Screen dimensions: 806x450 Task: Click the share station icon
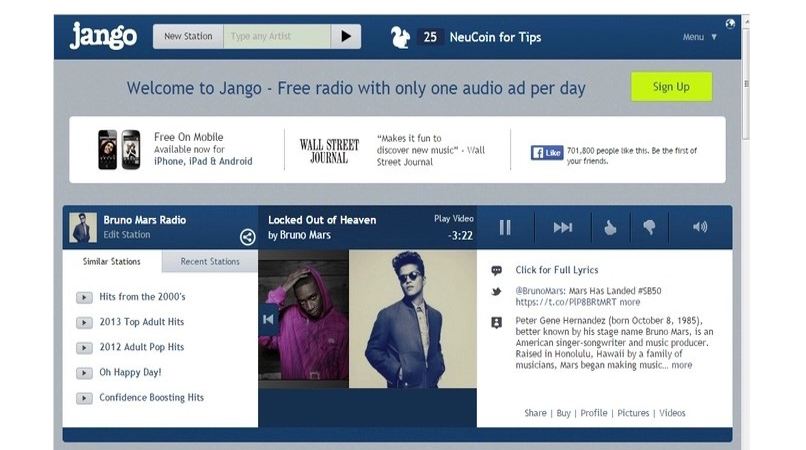247,237
